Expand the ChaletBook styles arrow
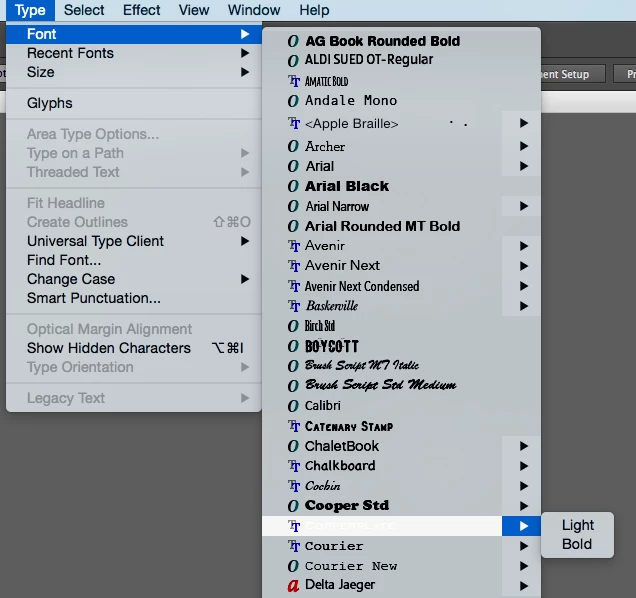The height and width of the screenshot is (598, 636). [x=524, y=446]
